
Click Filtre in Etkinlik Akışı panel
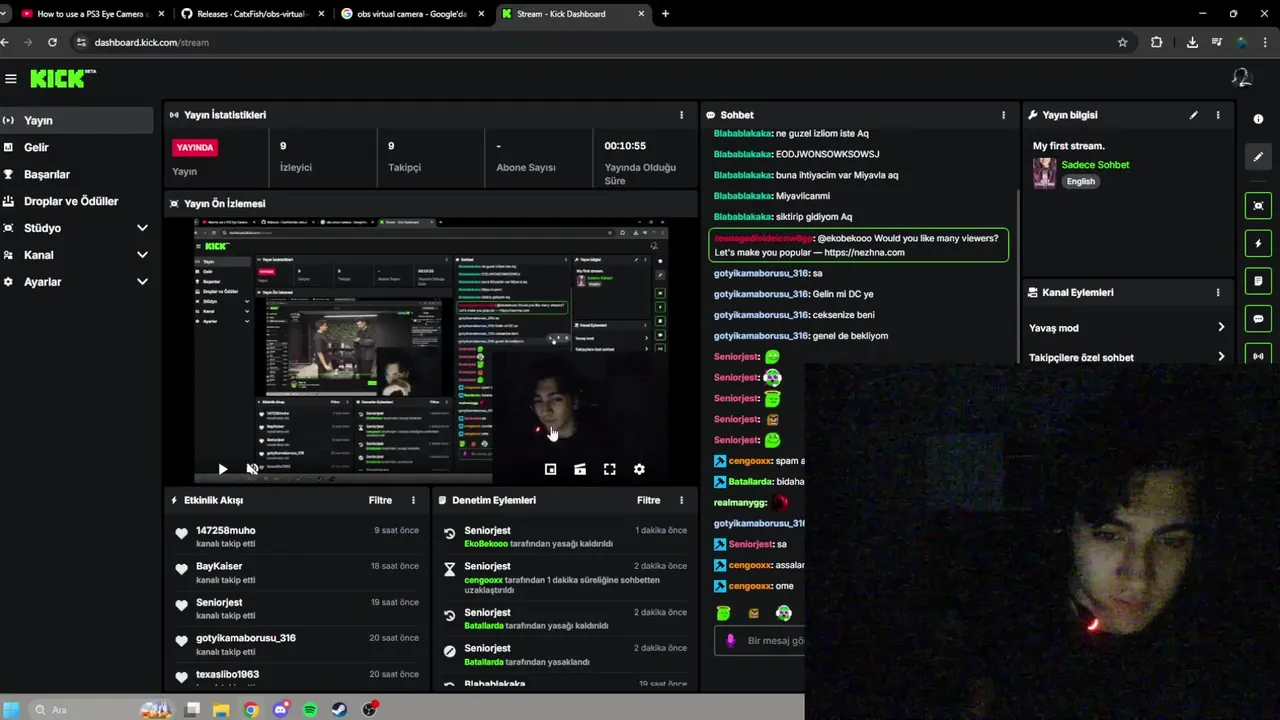coord(380,500)
